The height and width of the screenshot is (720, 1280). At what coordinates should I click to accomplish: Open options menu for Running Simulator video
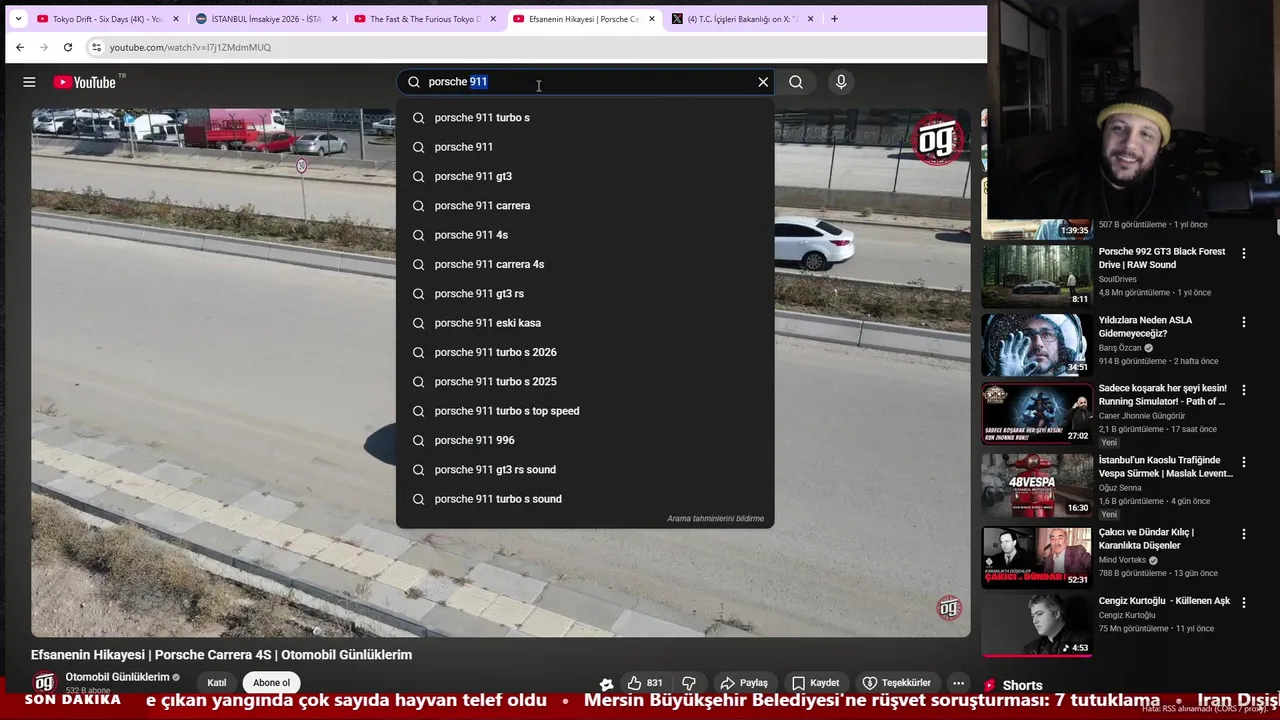pos(1244,390)
